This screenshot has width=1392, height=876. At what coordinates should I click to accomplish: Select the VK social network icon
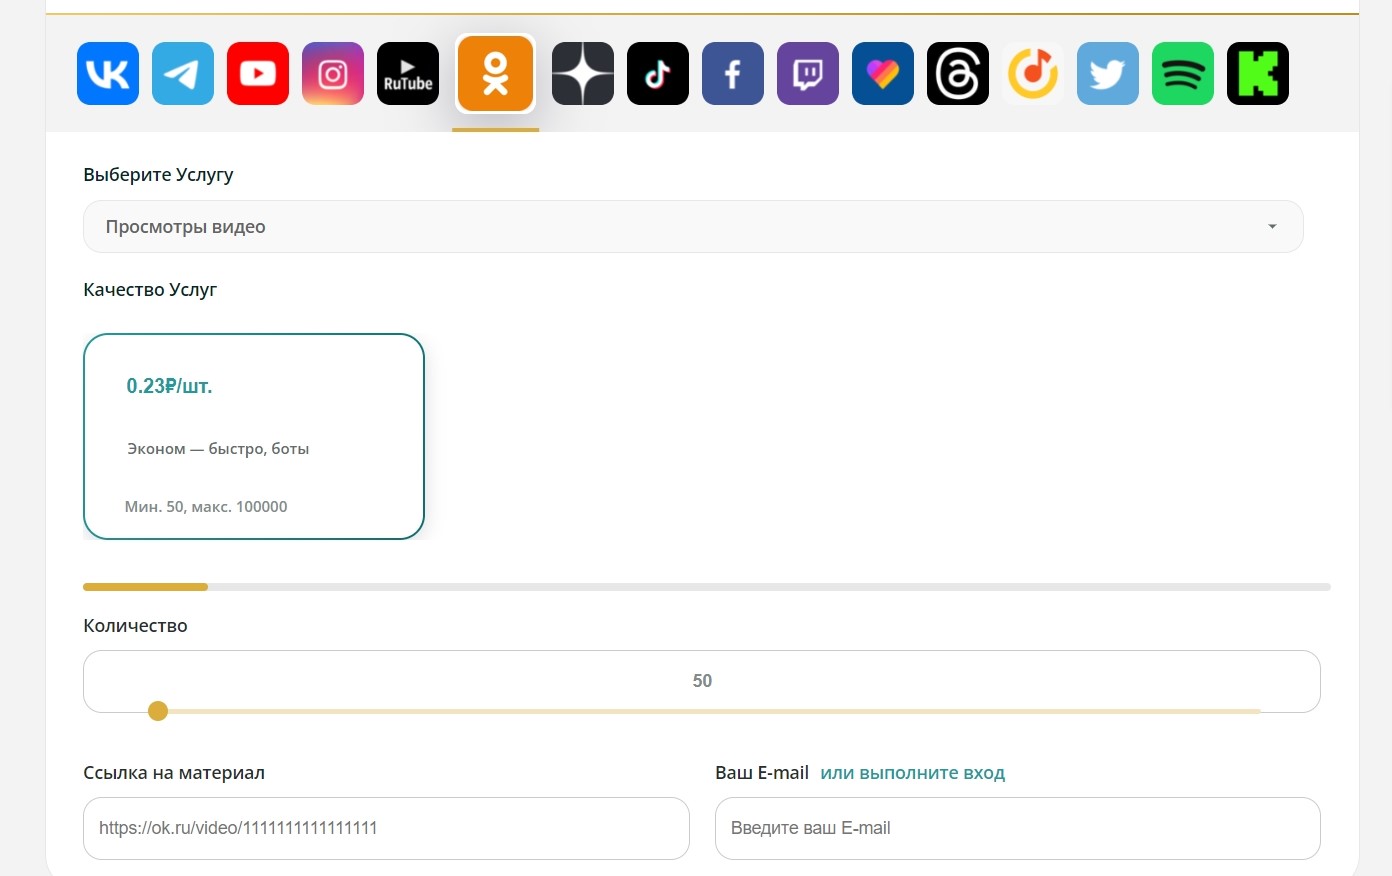pos(108,73)
